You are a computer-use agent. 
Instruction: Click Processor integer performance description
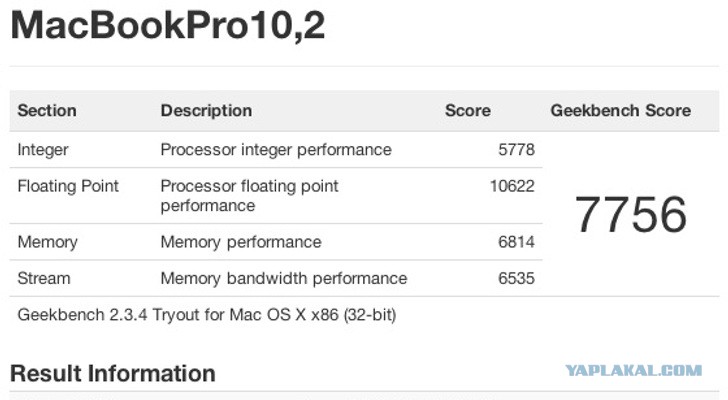click(x=276, y=150)
